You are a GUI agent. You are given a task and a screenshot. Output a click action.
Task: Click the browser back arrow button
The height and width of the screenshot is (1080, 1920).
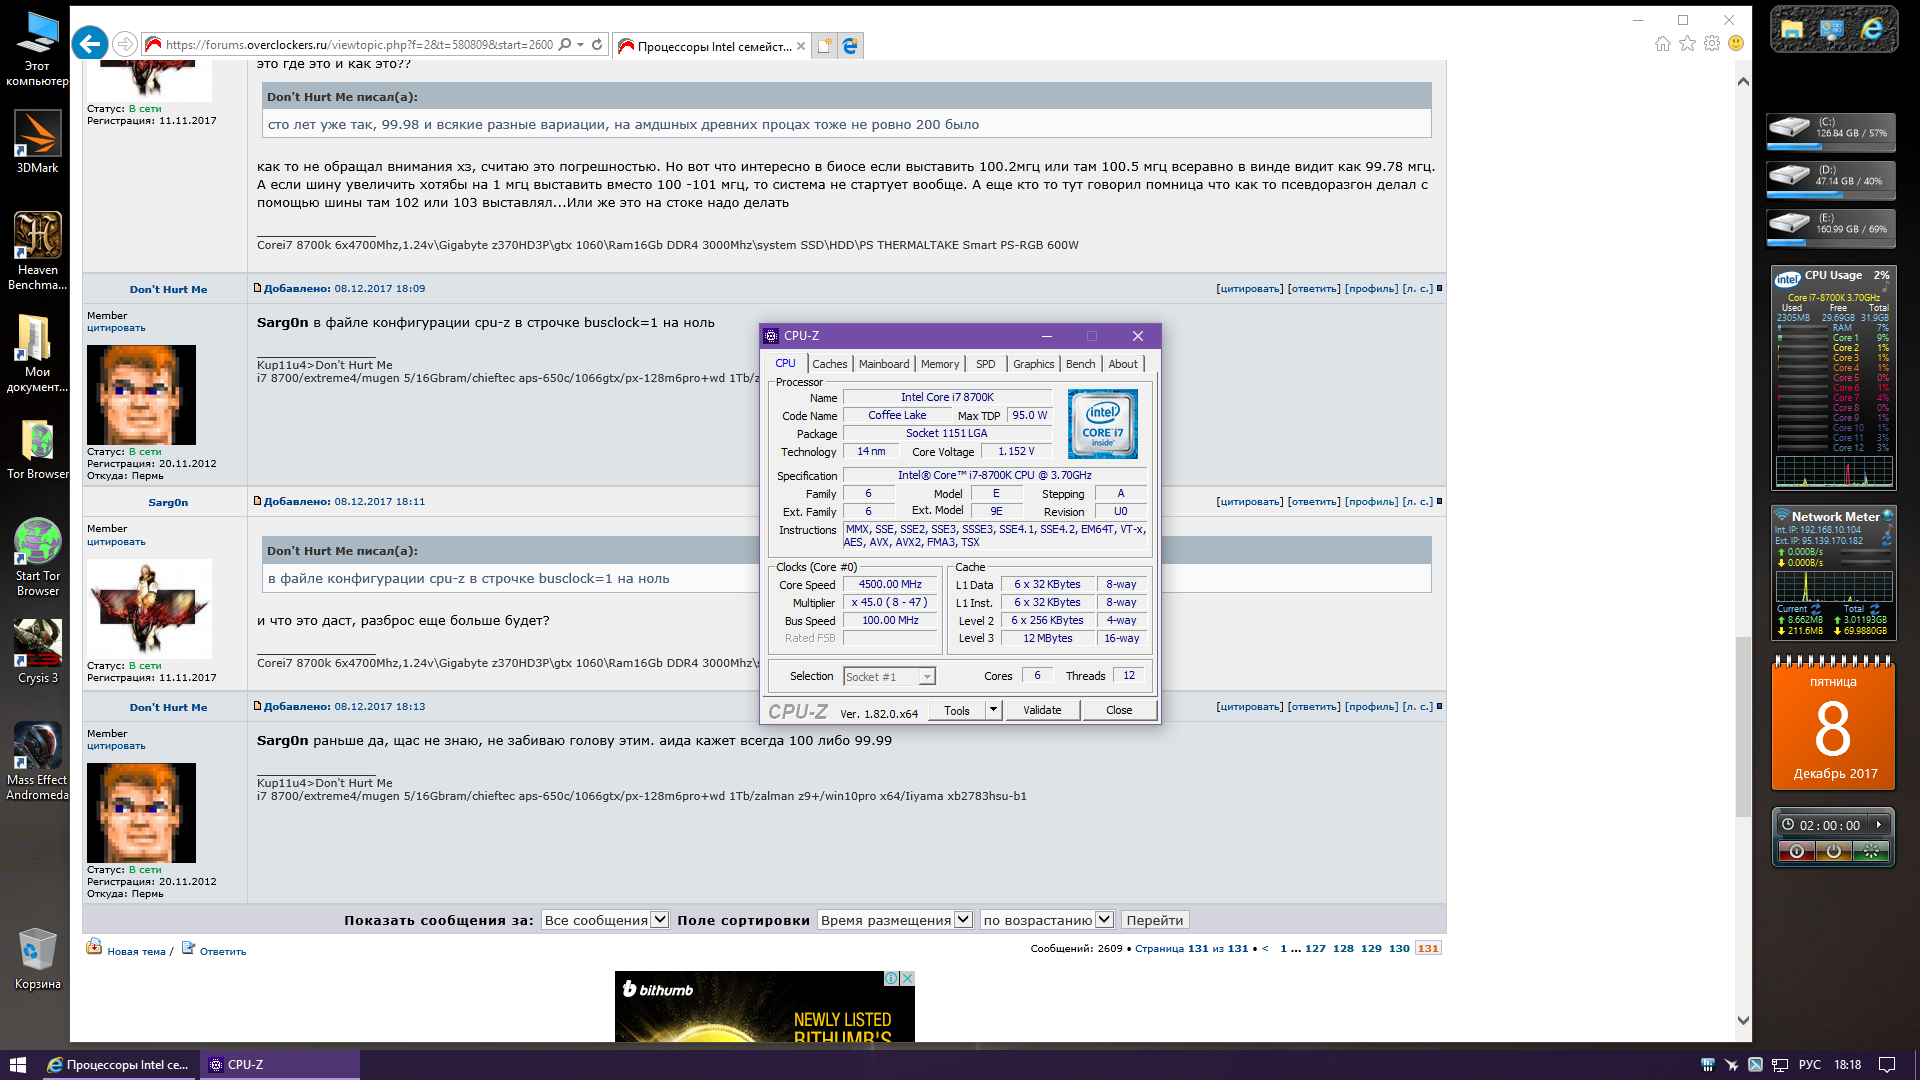click(x=90, y=43)
